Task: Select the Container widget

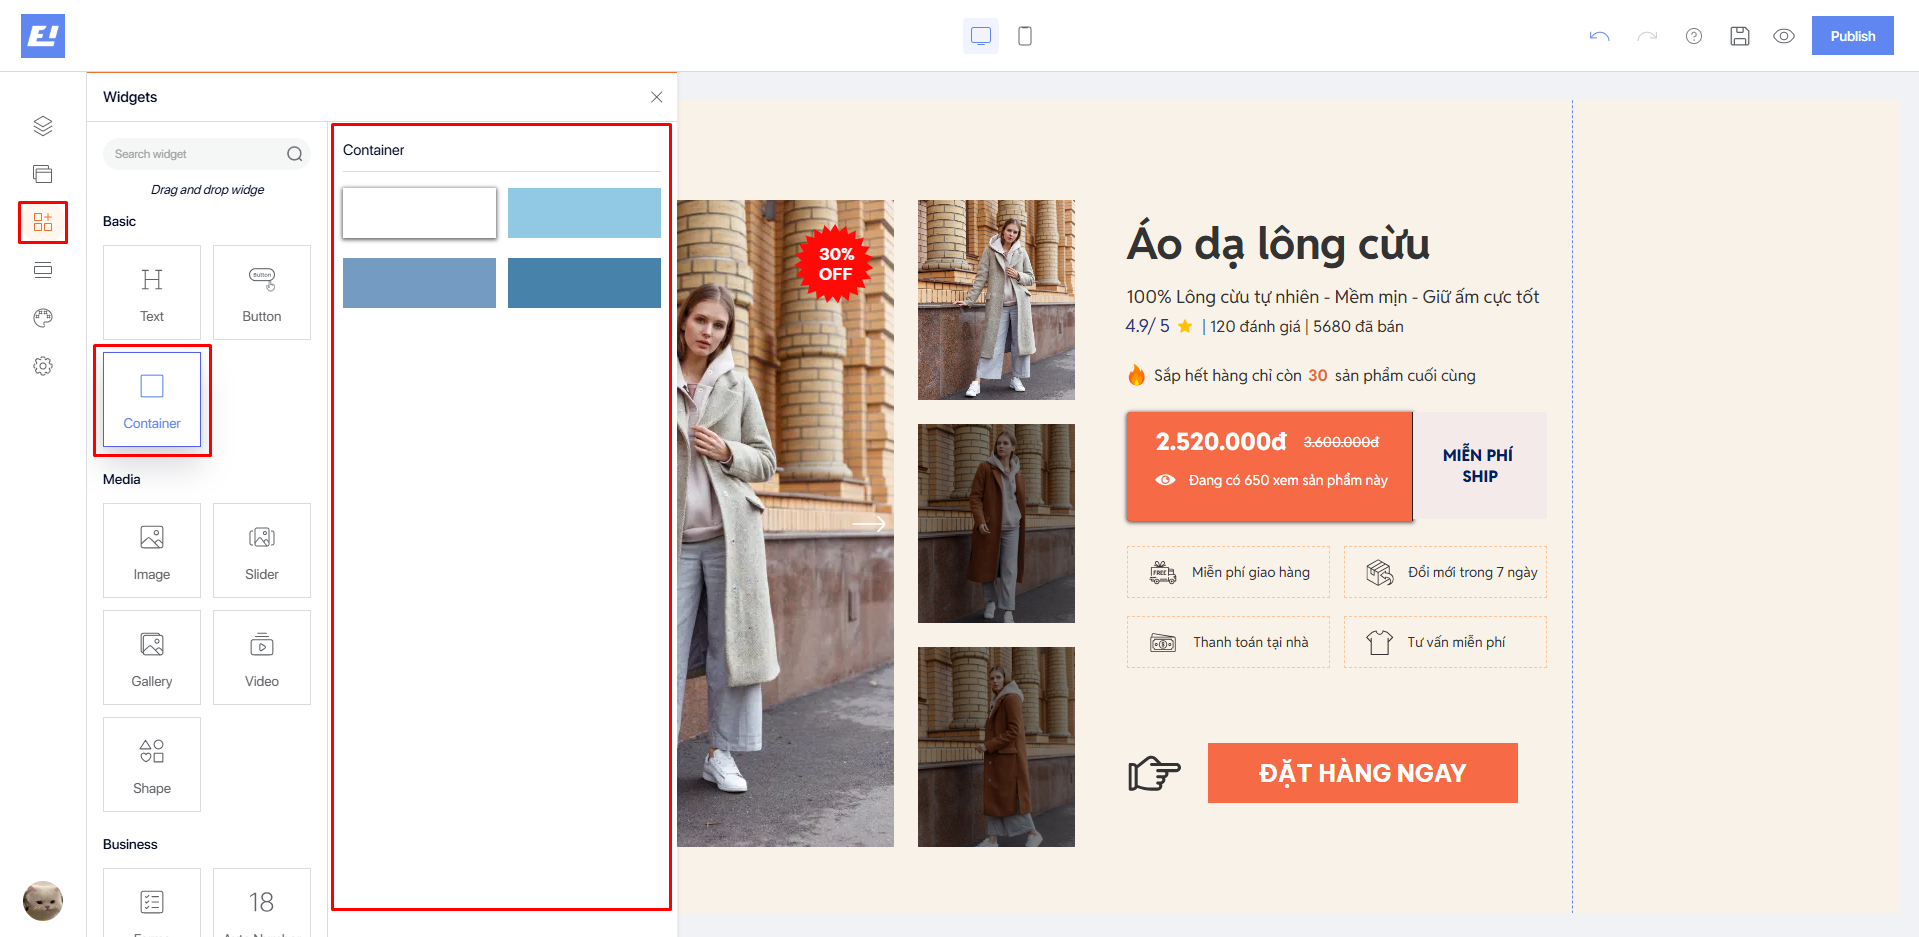Action: point(152,399)
